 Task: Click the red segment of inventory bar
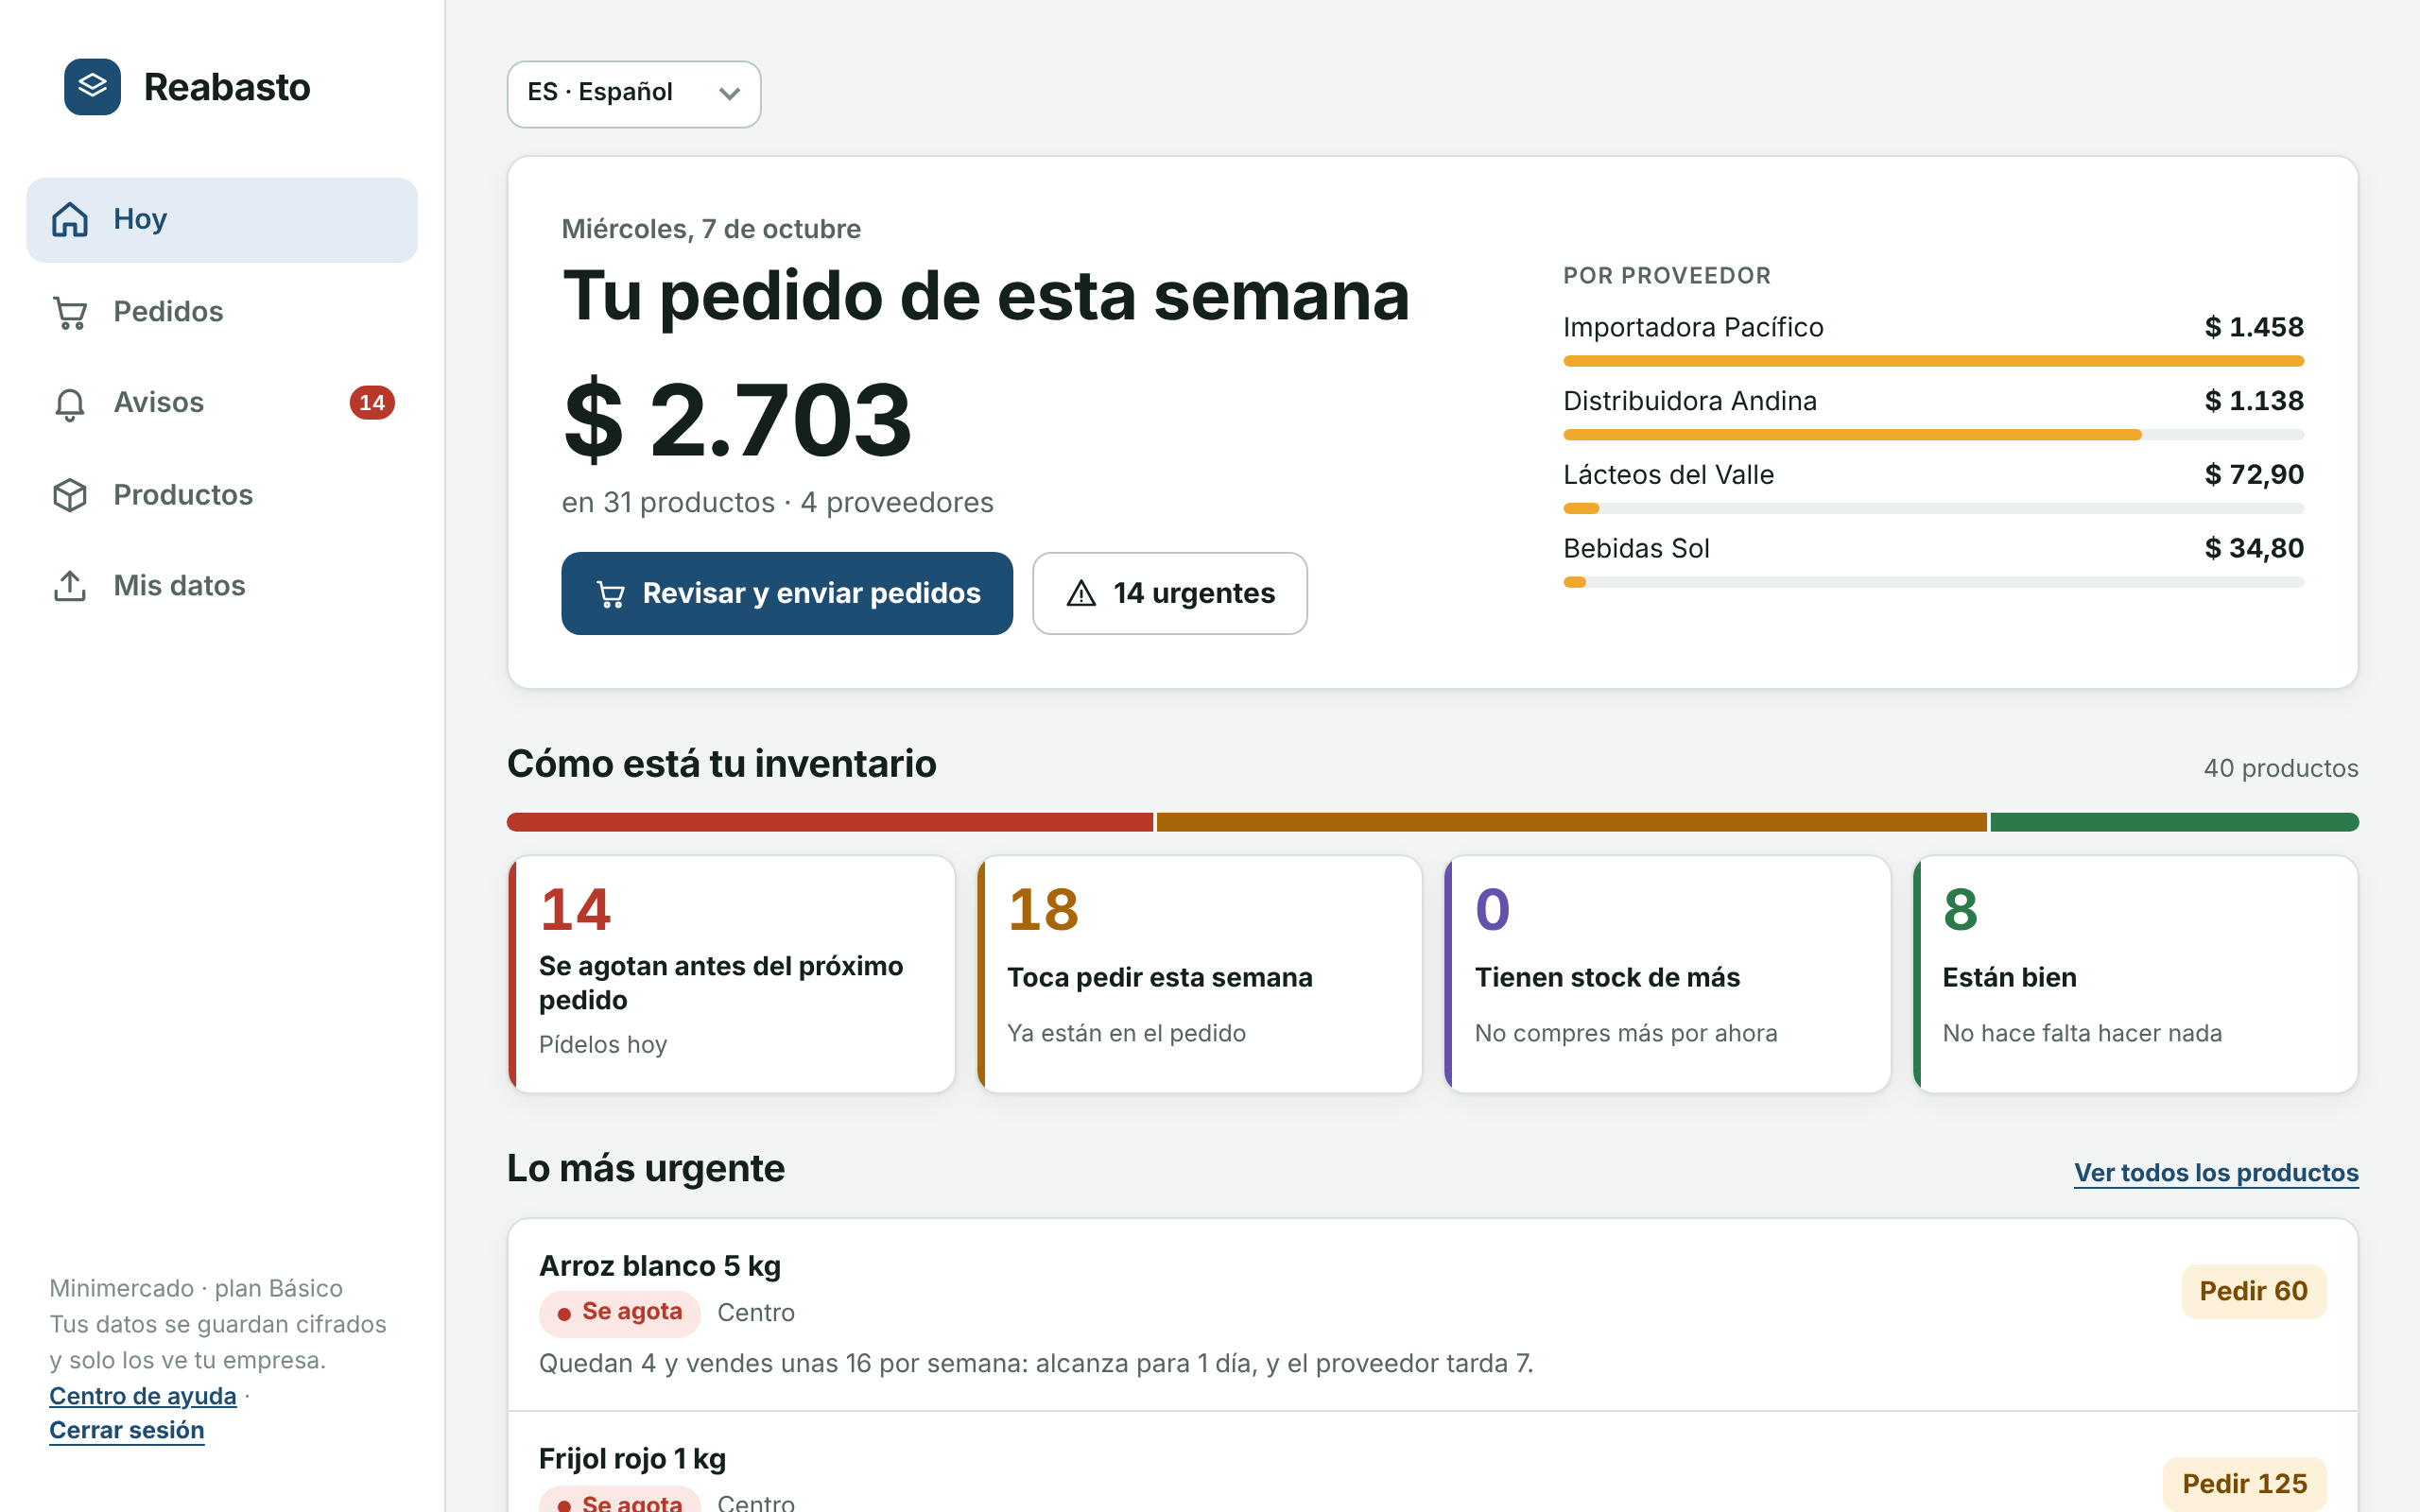[830, 822]
